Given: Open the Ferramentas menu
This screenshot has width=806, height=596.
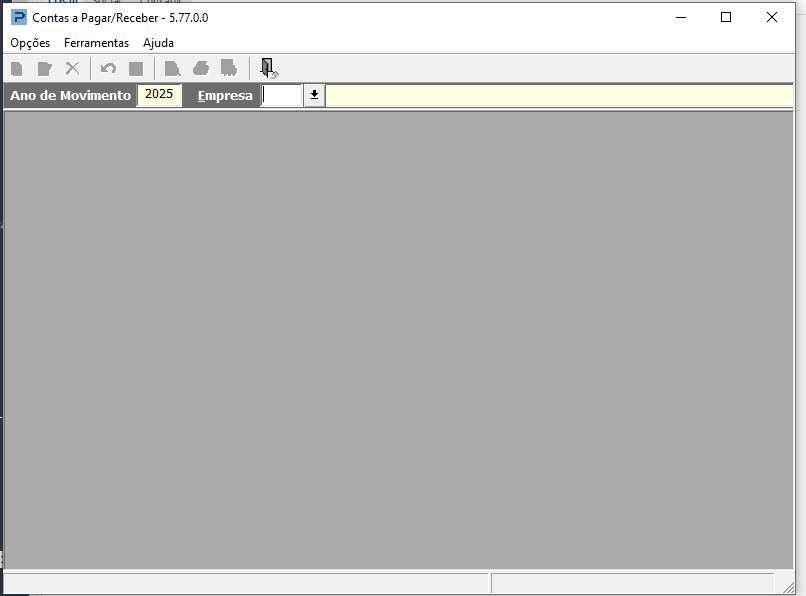Looking at the screenshot, I should [x=97, y=43].
